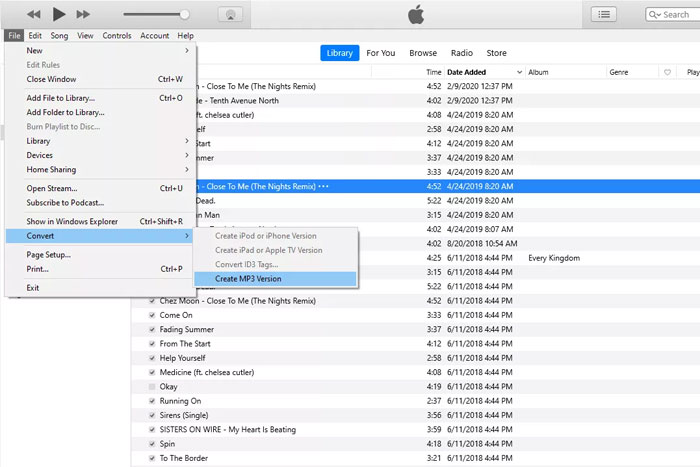Open the list view button near search
The height and width of the screenshot is (467, 700).
[604, 14]
